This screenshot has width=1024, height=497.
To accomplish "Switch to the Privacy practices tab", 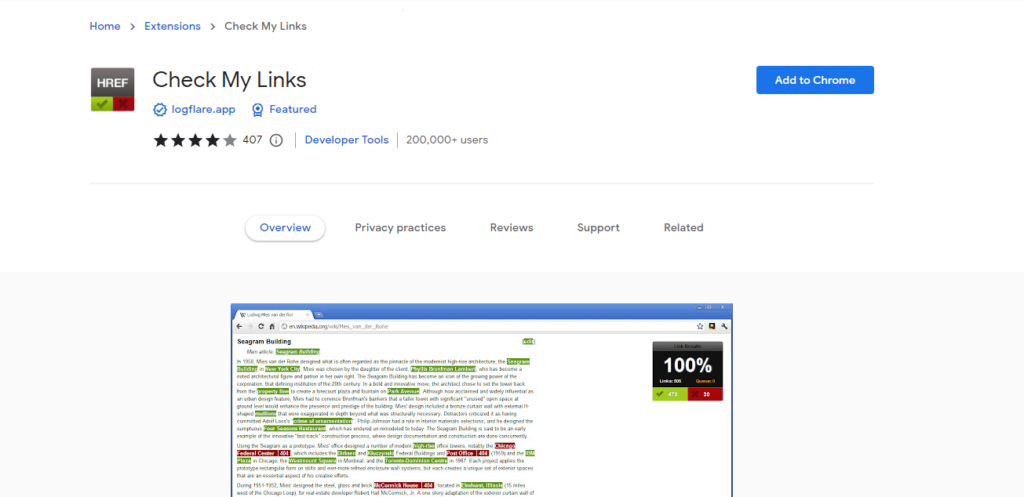I will pos(400,228).
